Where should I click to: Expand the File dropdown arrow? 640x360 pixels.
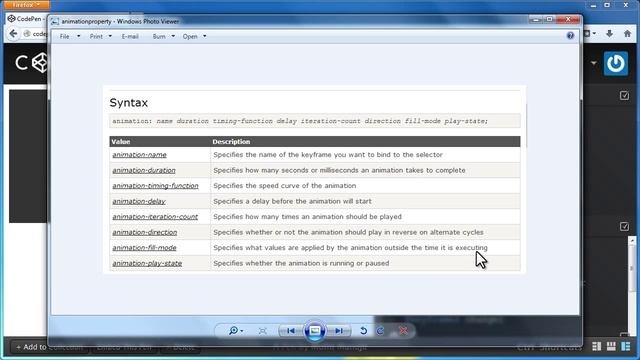[78, 36]
